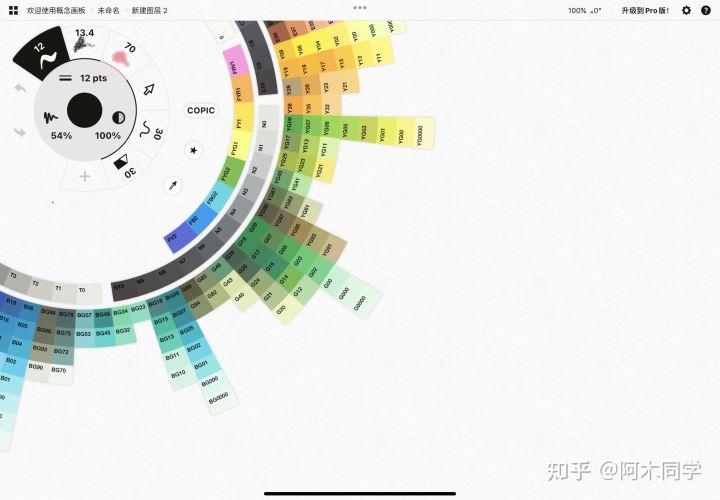Select the squiggle line tool labeled 30
The height and width of the screenshot is (500, 720).
tap(151, 131)
